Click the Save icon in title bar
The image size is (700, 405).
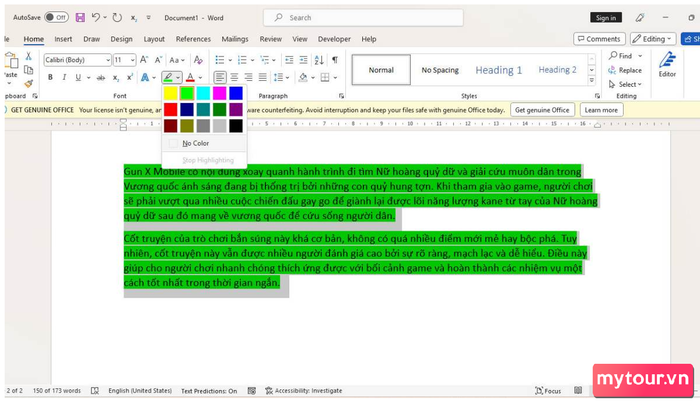point(80,17)
